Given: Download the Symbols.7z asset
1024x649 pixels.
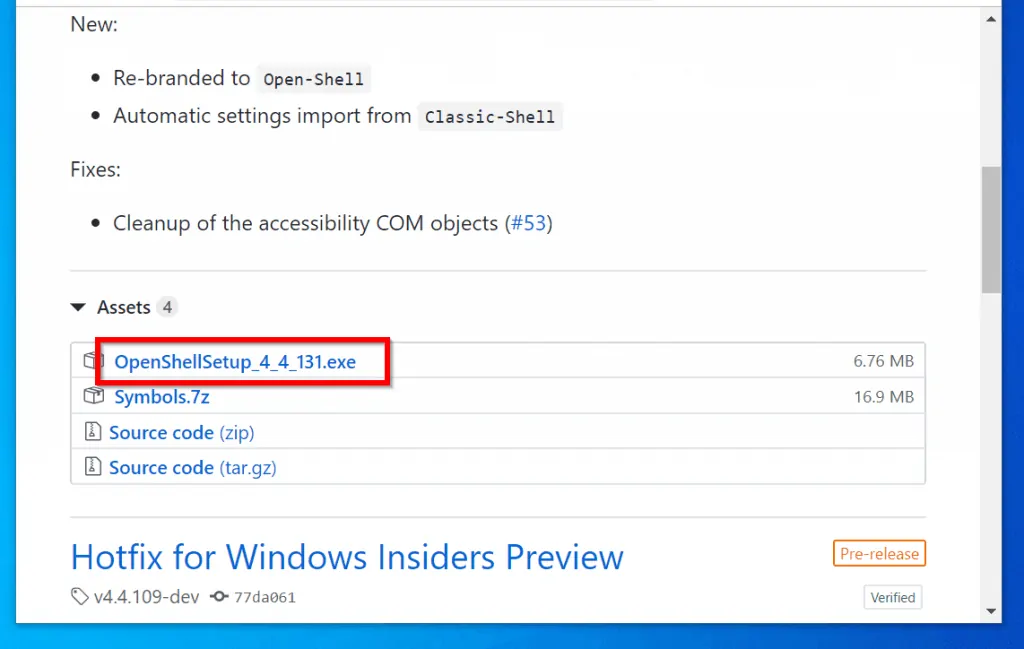Looking at the screenshot, I should (162, 397).
